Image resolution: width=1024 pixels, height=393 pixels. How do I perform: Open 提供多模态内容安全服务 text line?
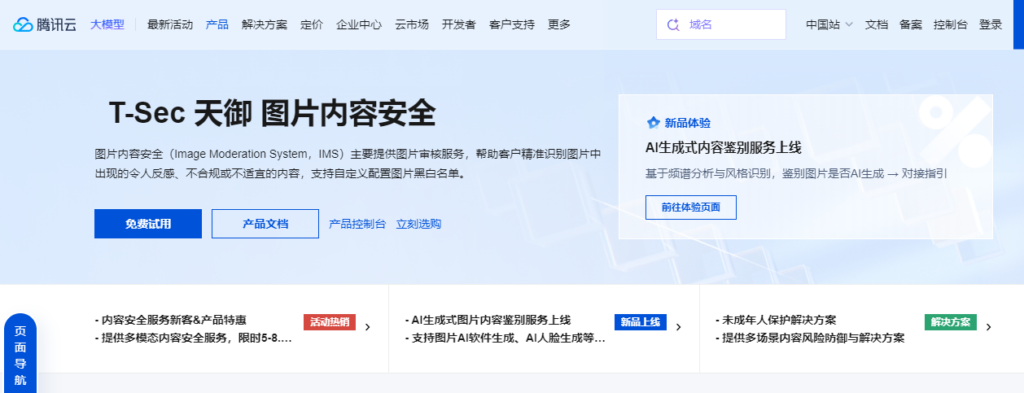click(193, 339)
